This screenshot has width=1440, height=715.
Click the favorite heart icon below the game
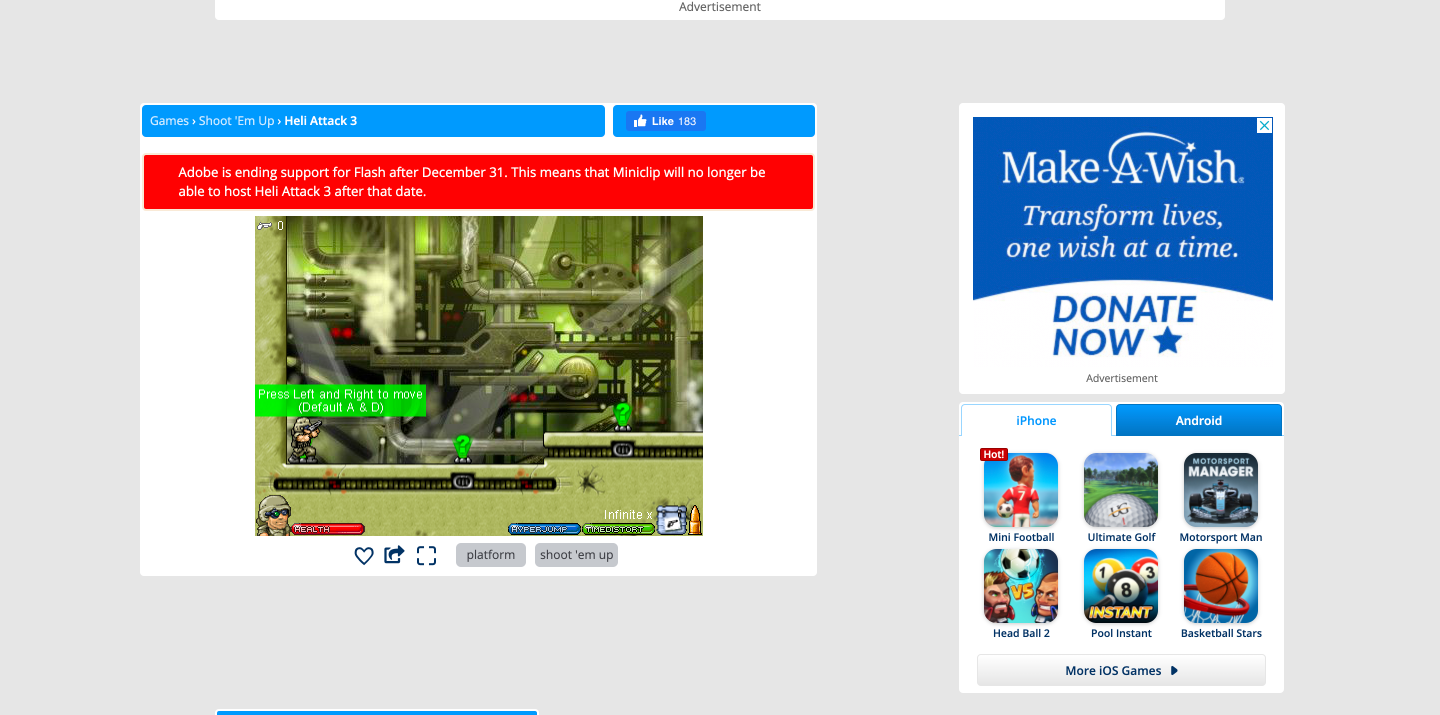click(x=364, y=556)
